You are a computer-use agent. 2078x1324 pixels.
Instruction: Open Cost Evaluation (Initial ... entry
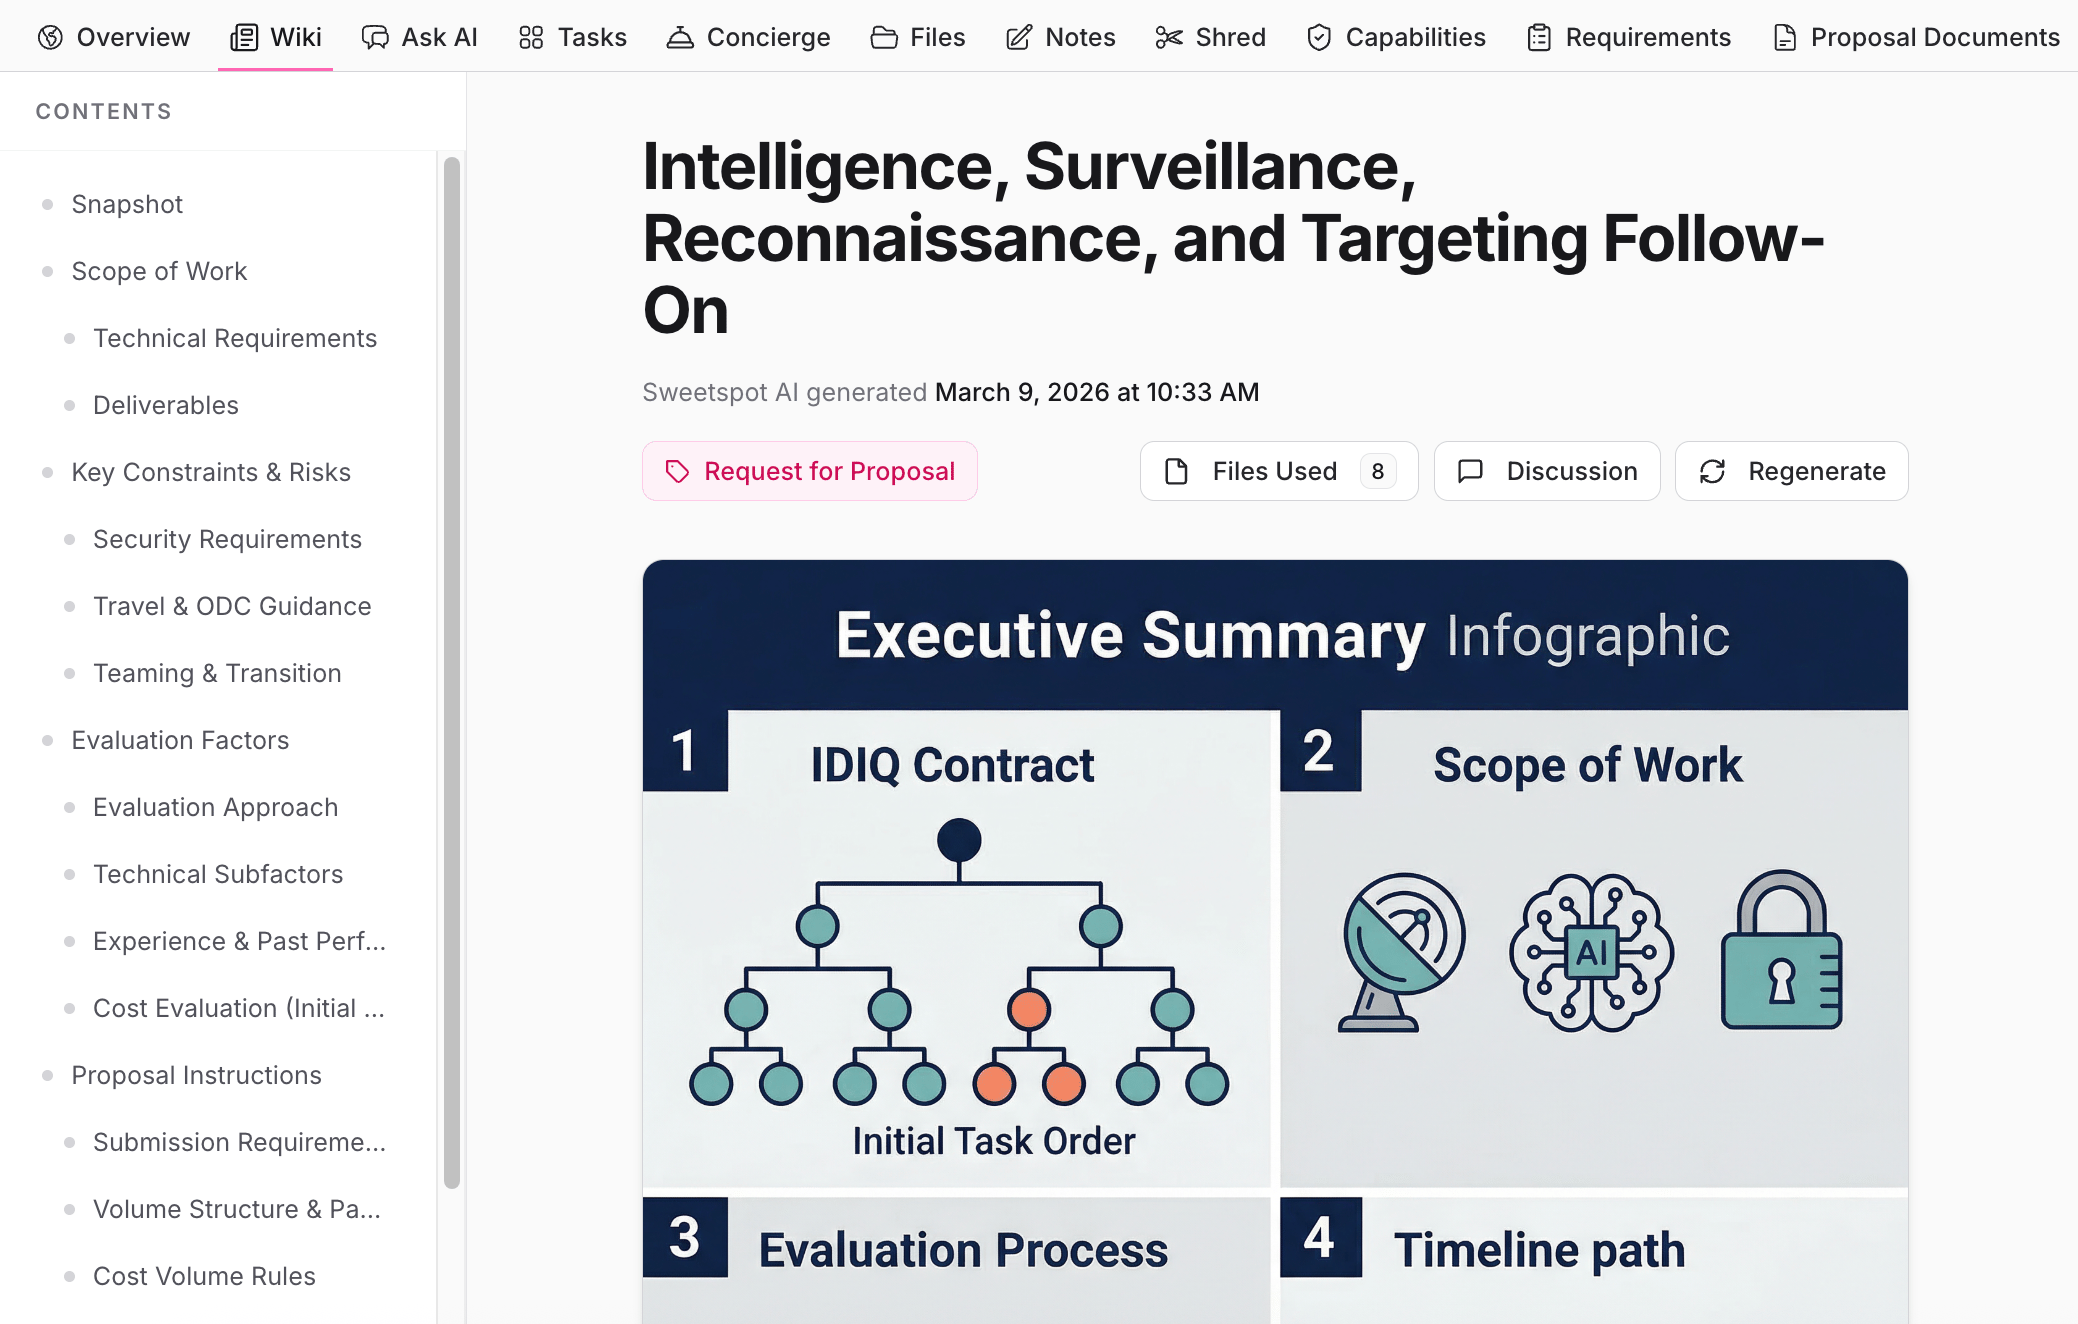(239, 1008)
